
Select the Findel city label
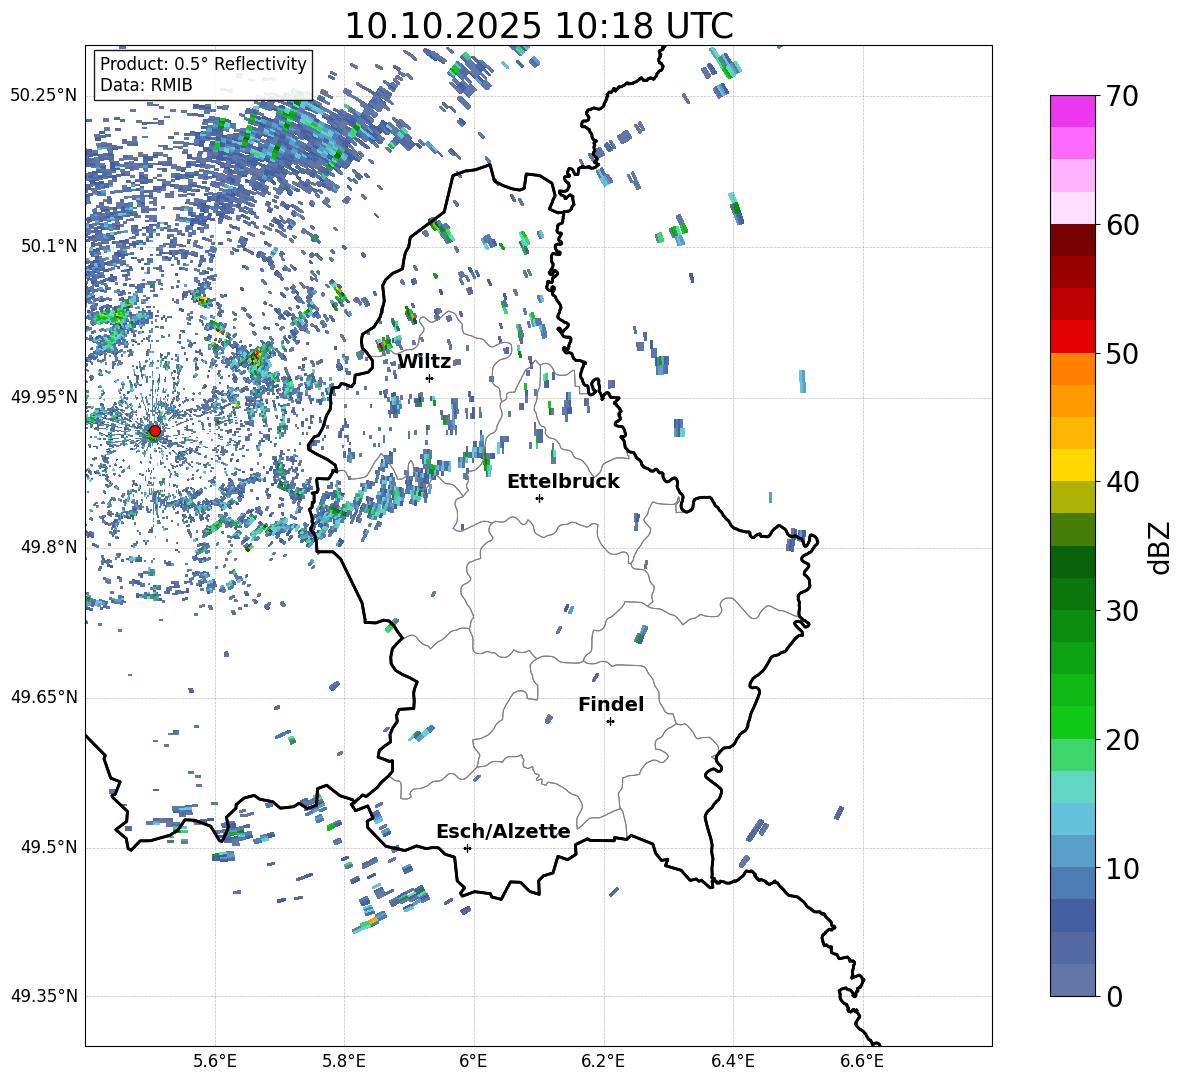611,704
